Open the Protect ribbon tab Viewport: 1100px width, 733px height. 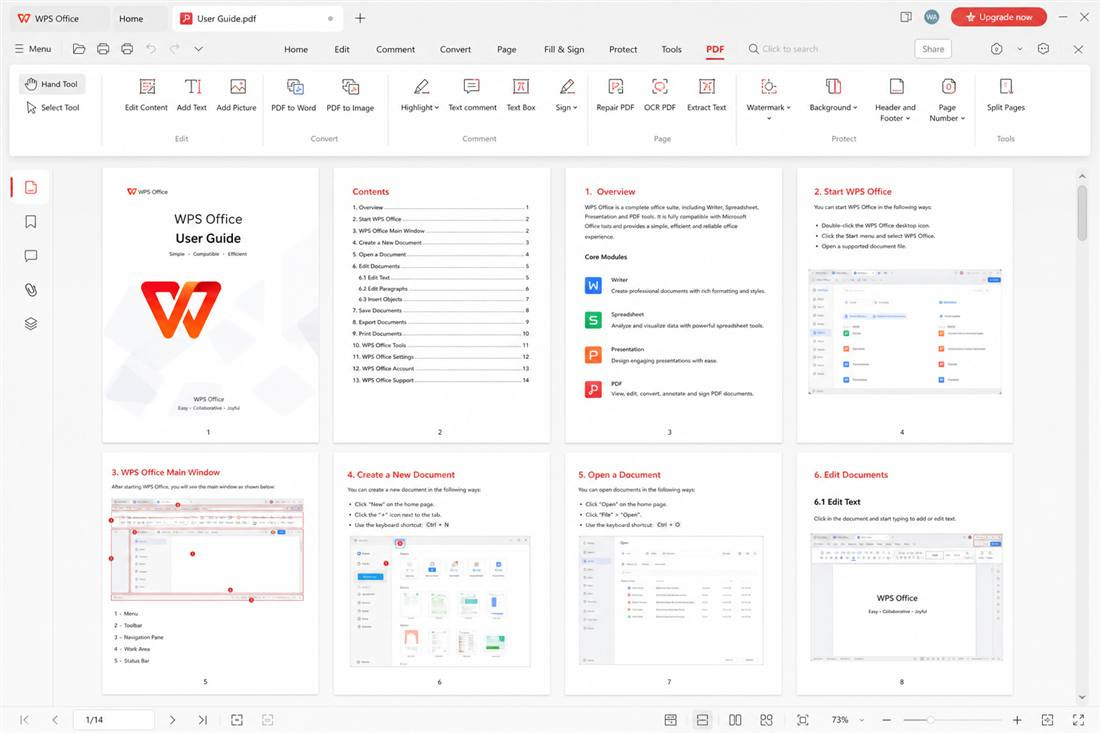[x=623, y=49]
